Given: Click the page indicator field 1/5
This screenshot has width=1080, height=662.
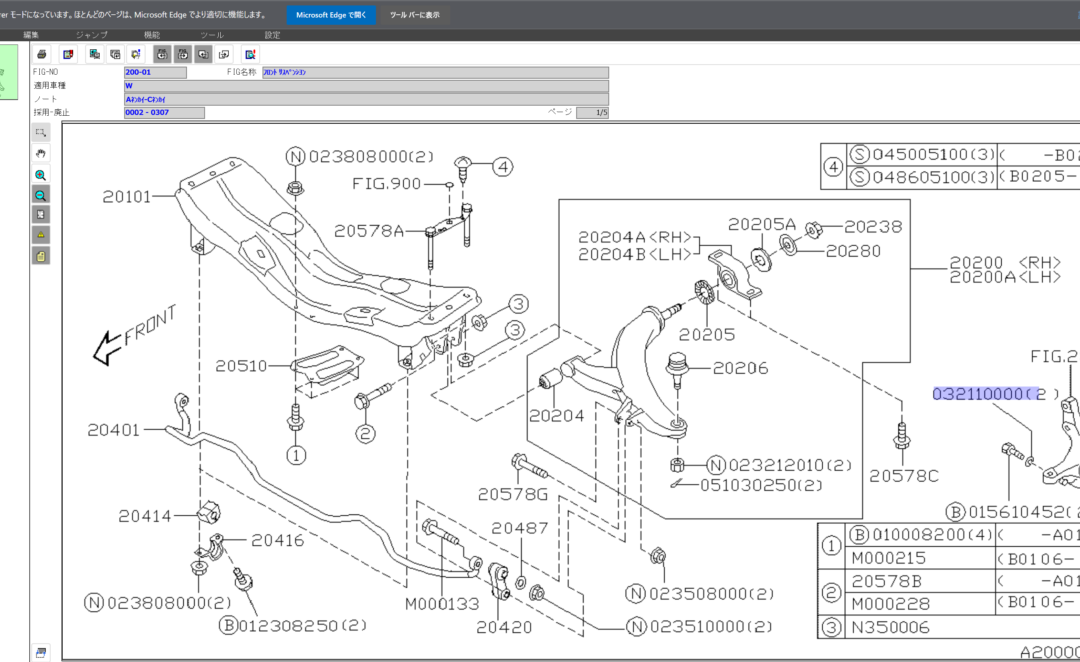Looking at the screenshot, I should click(592, 113).
